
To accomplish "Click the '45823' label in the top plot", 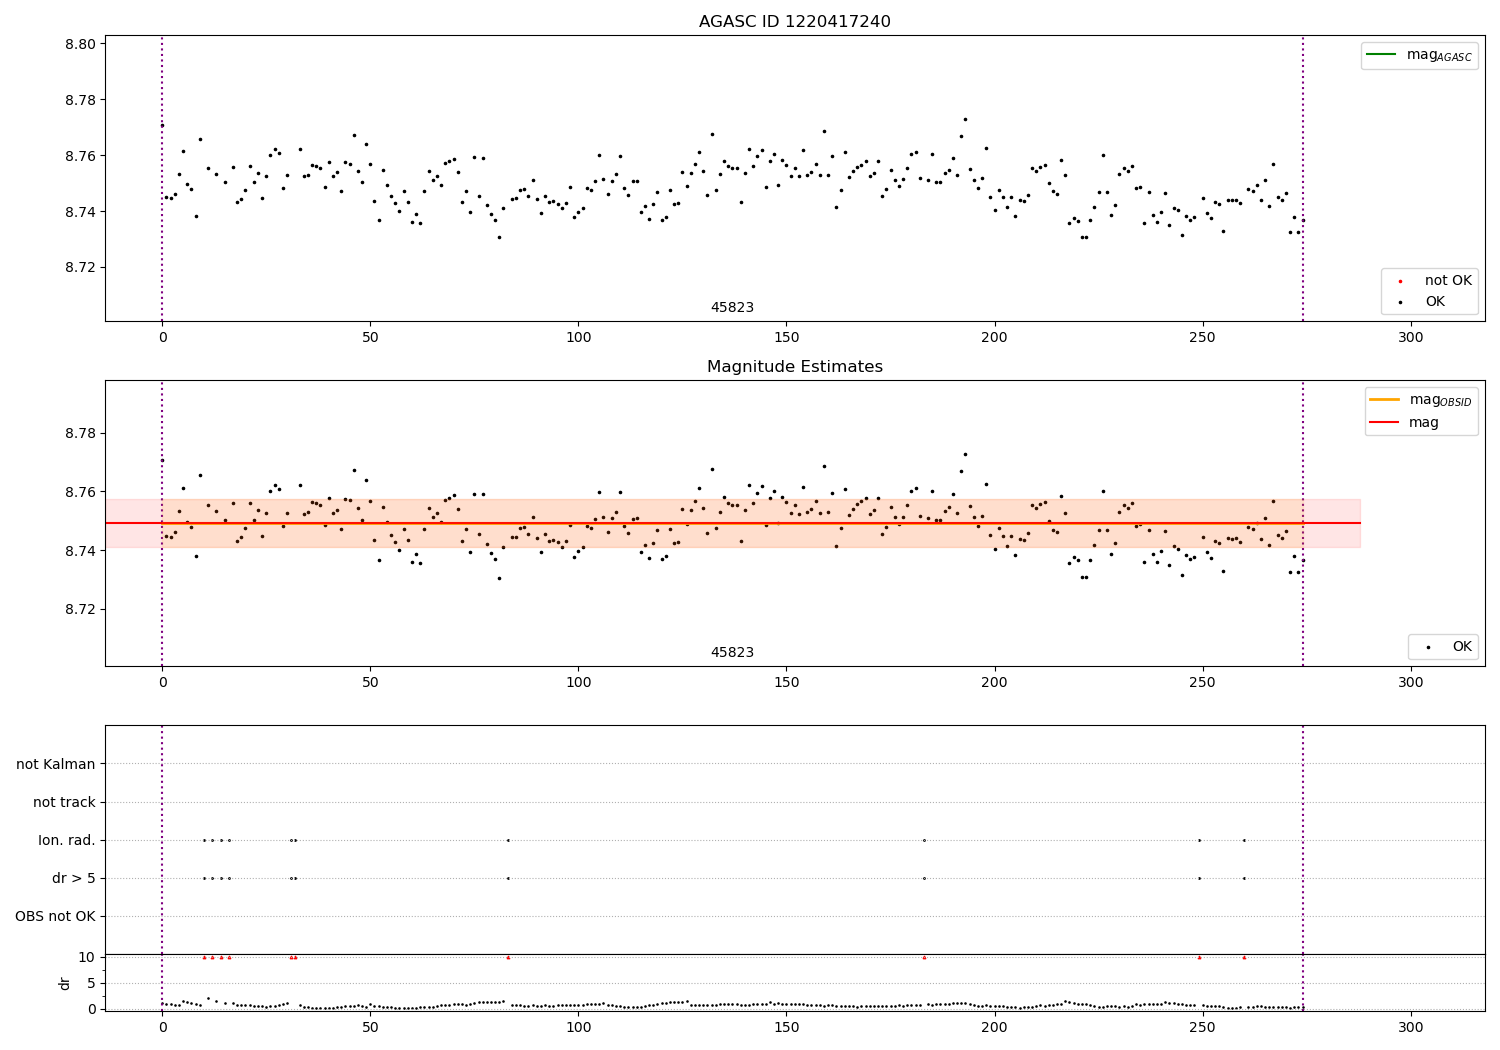I will (732, 308).
